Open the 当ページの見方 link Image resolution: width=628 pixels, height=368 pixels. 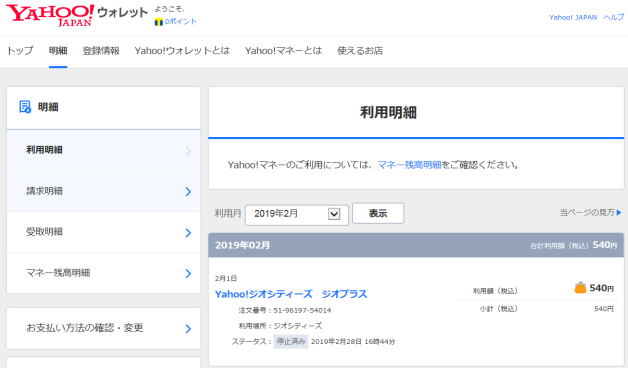[587, 213]
